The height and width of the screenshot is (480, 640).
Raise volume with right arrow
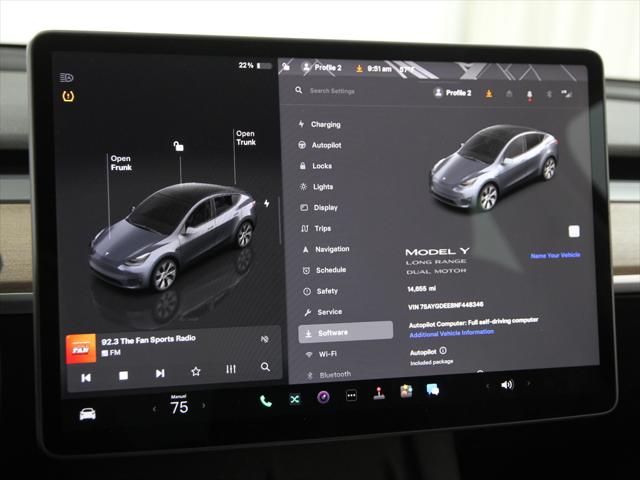529,383
